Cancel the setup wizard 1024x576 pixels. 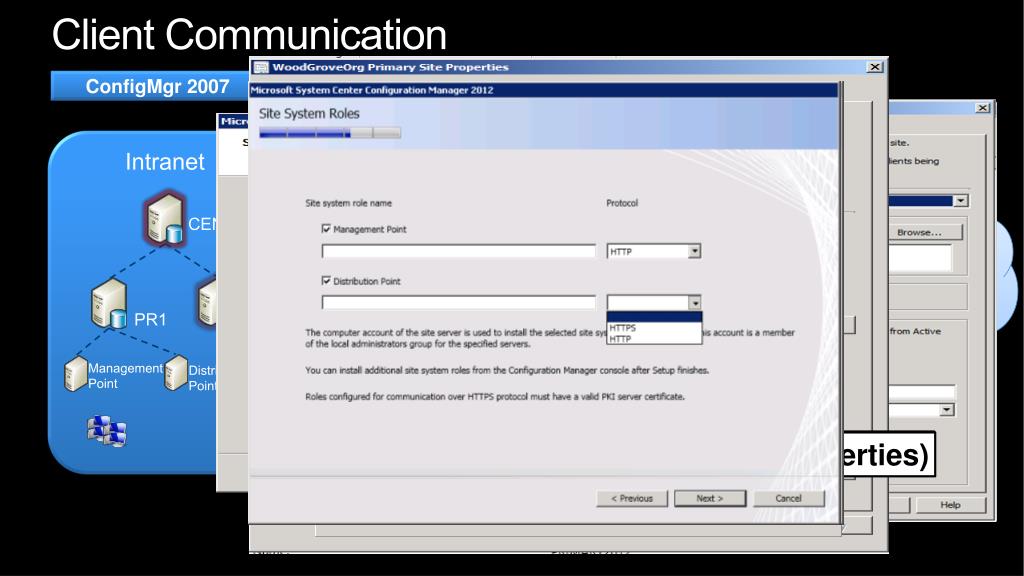coord(789,498)
